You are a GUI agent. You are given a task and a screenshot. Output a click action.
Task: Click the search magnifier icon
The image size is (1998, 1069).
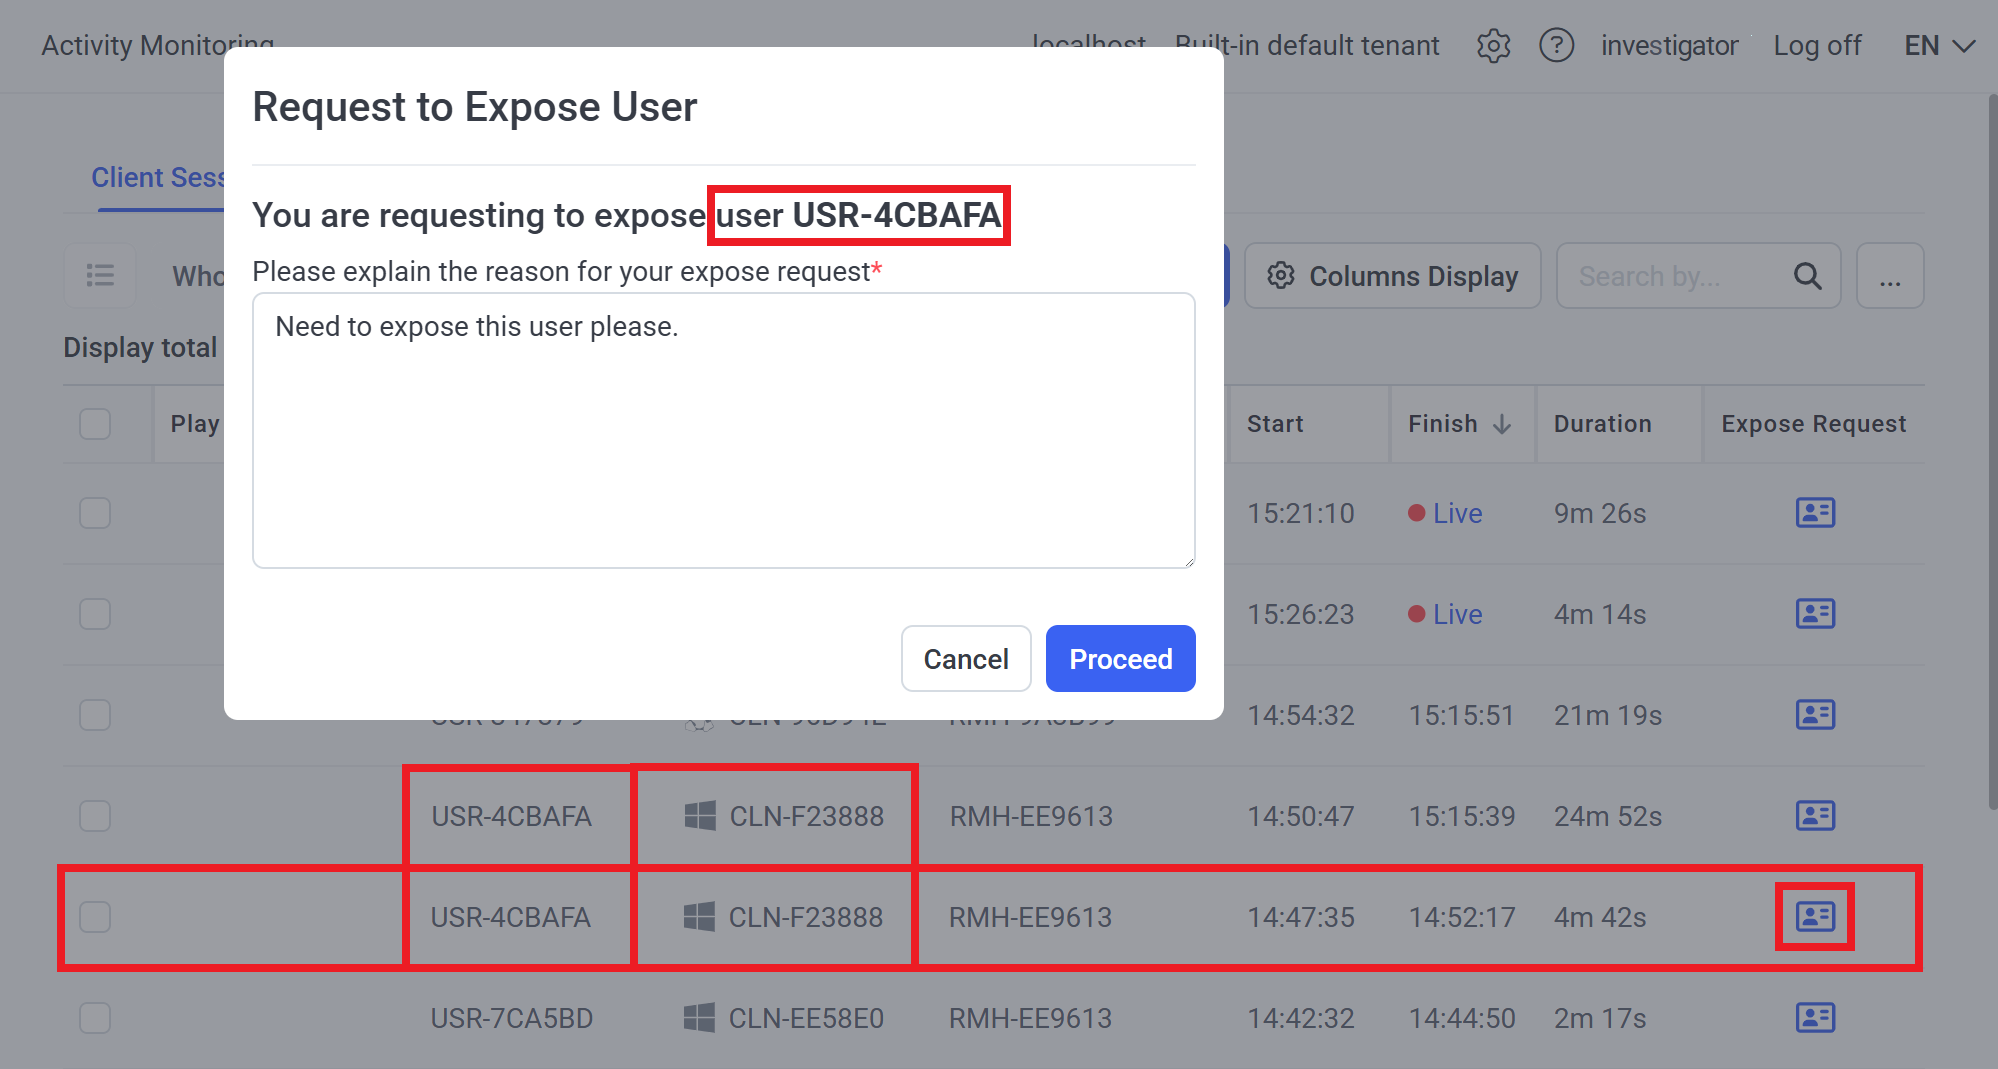click(x=1807, y=276)
